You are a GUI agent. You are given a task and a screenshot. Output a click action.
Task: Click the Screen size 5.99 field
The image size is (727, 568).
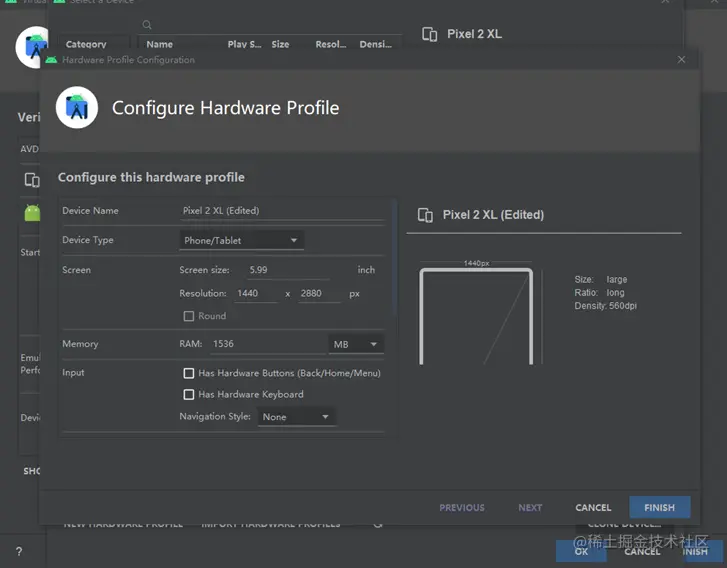(288, 270)
